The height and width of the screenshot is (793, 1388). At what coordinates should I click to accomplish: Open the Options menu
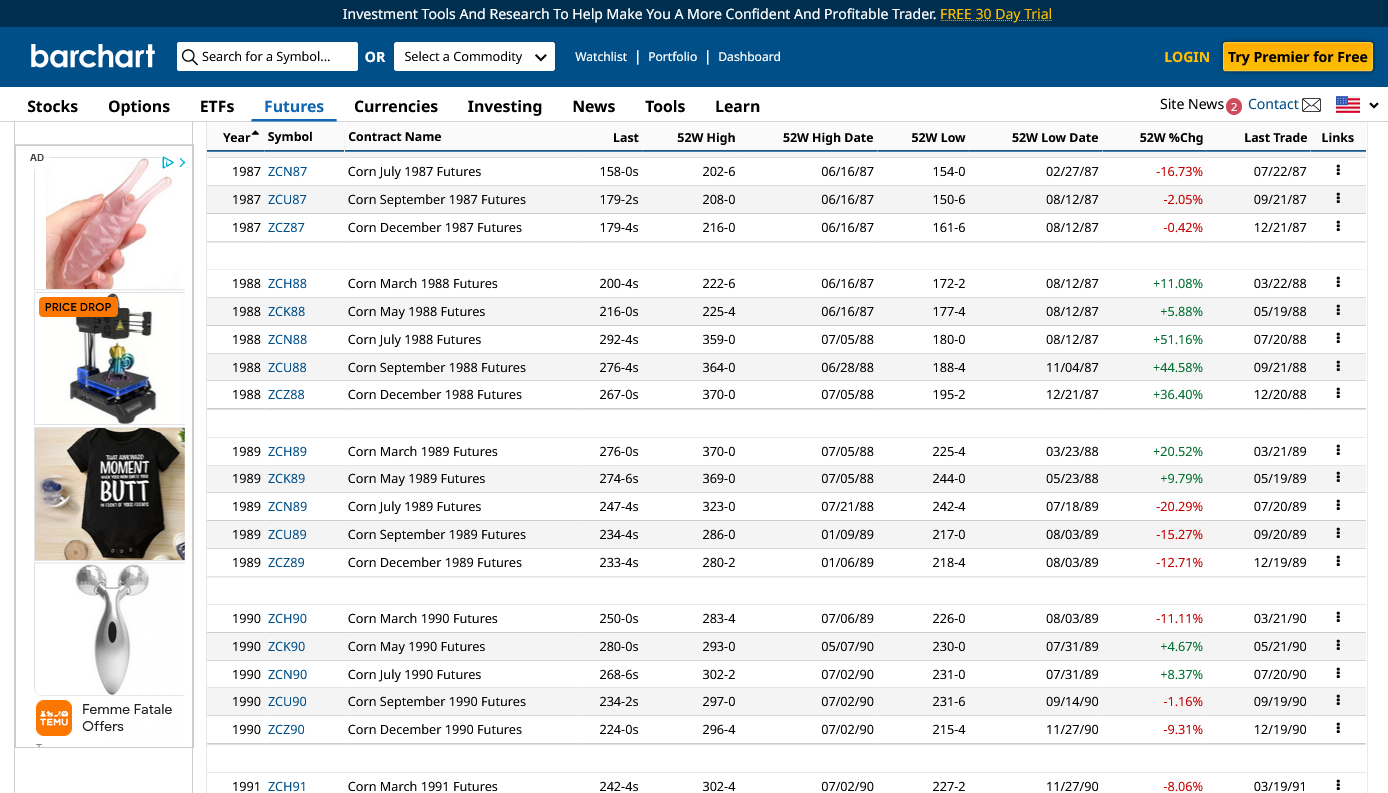click(x=139, y=106)
